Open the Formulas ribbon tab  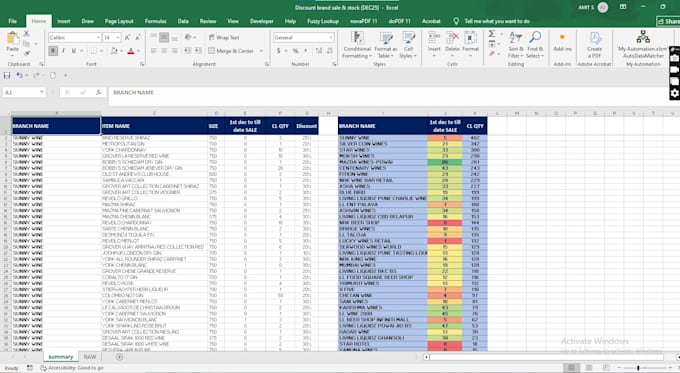(155, 21)
